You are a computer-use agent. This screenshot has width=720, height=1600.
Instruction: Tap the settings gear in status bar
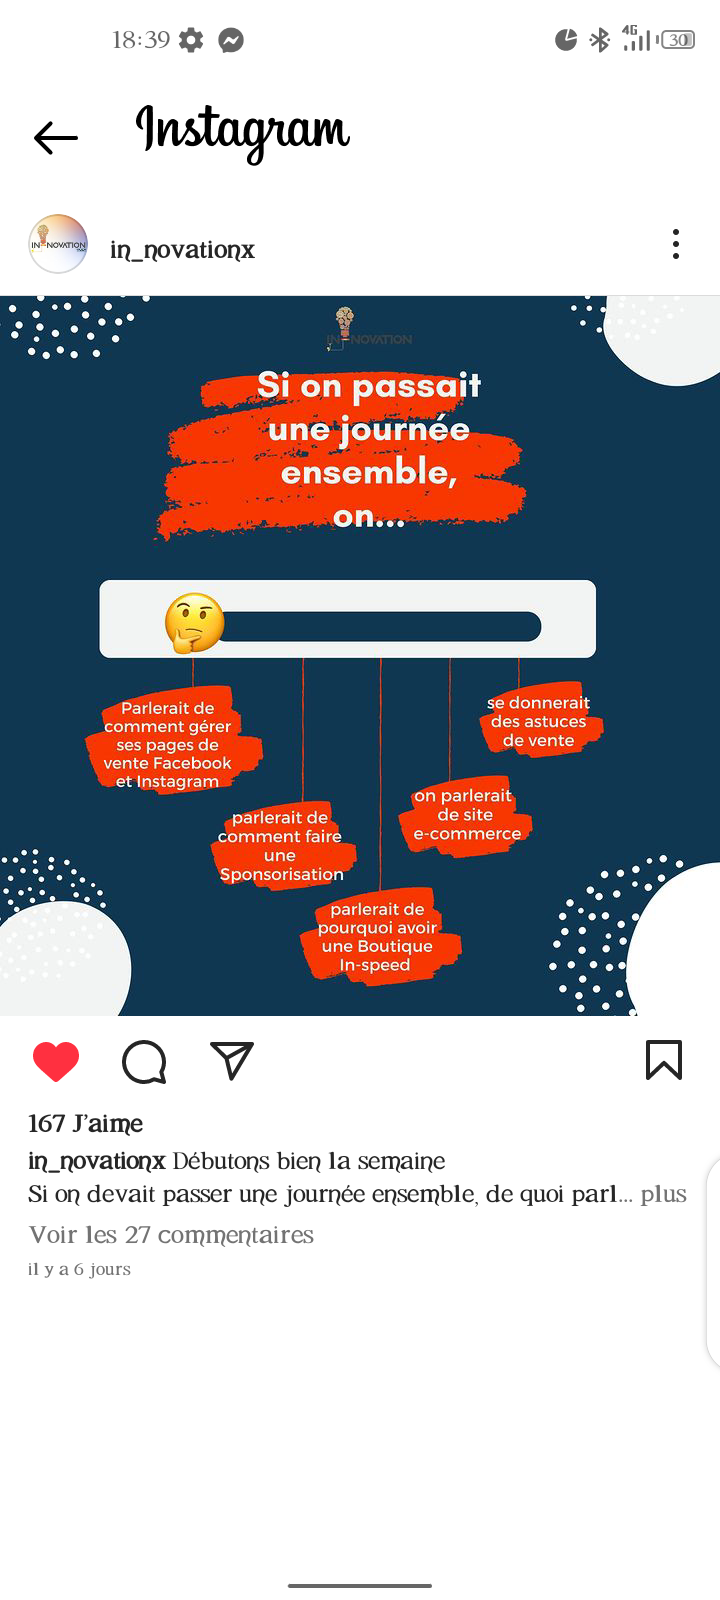pos(190,40)
